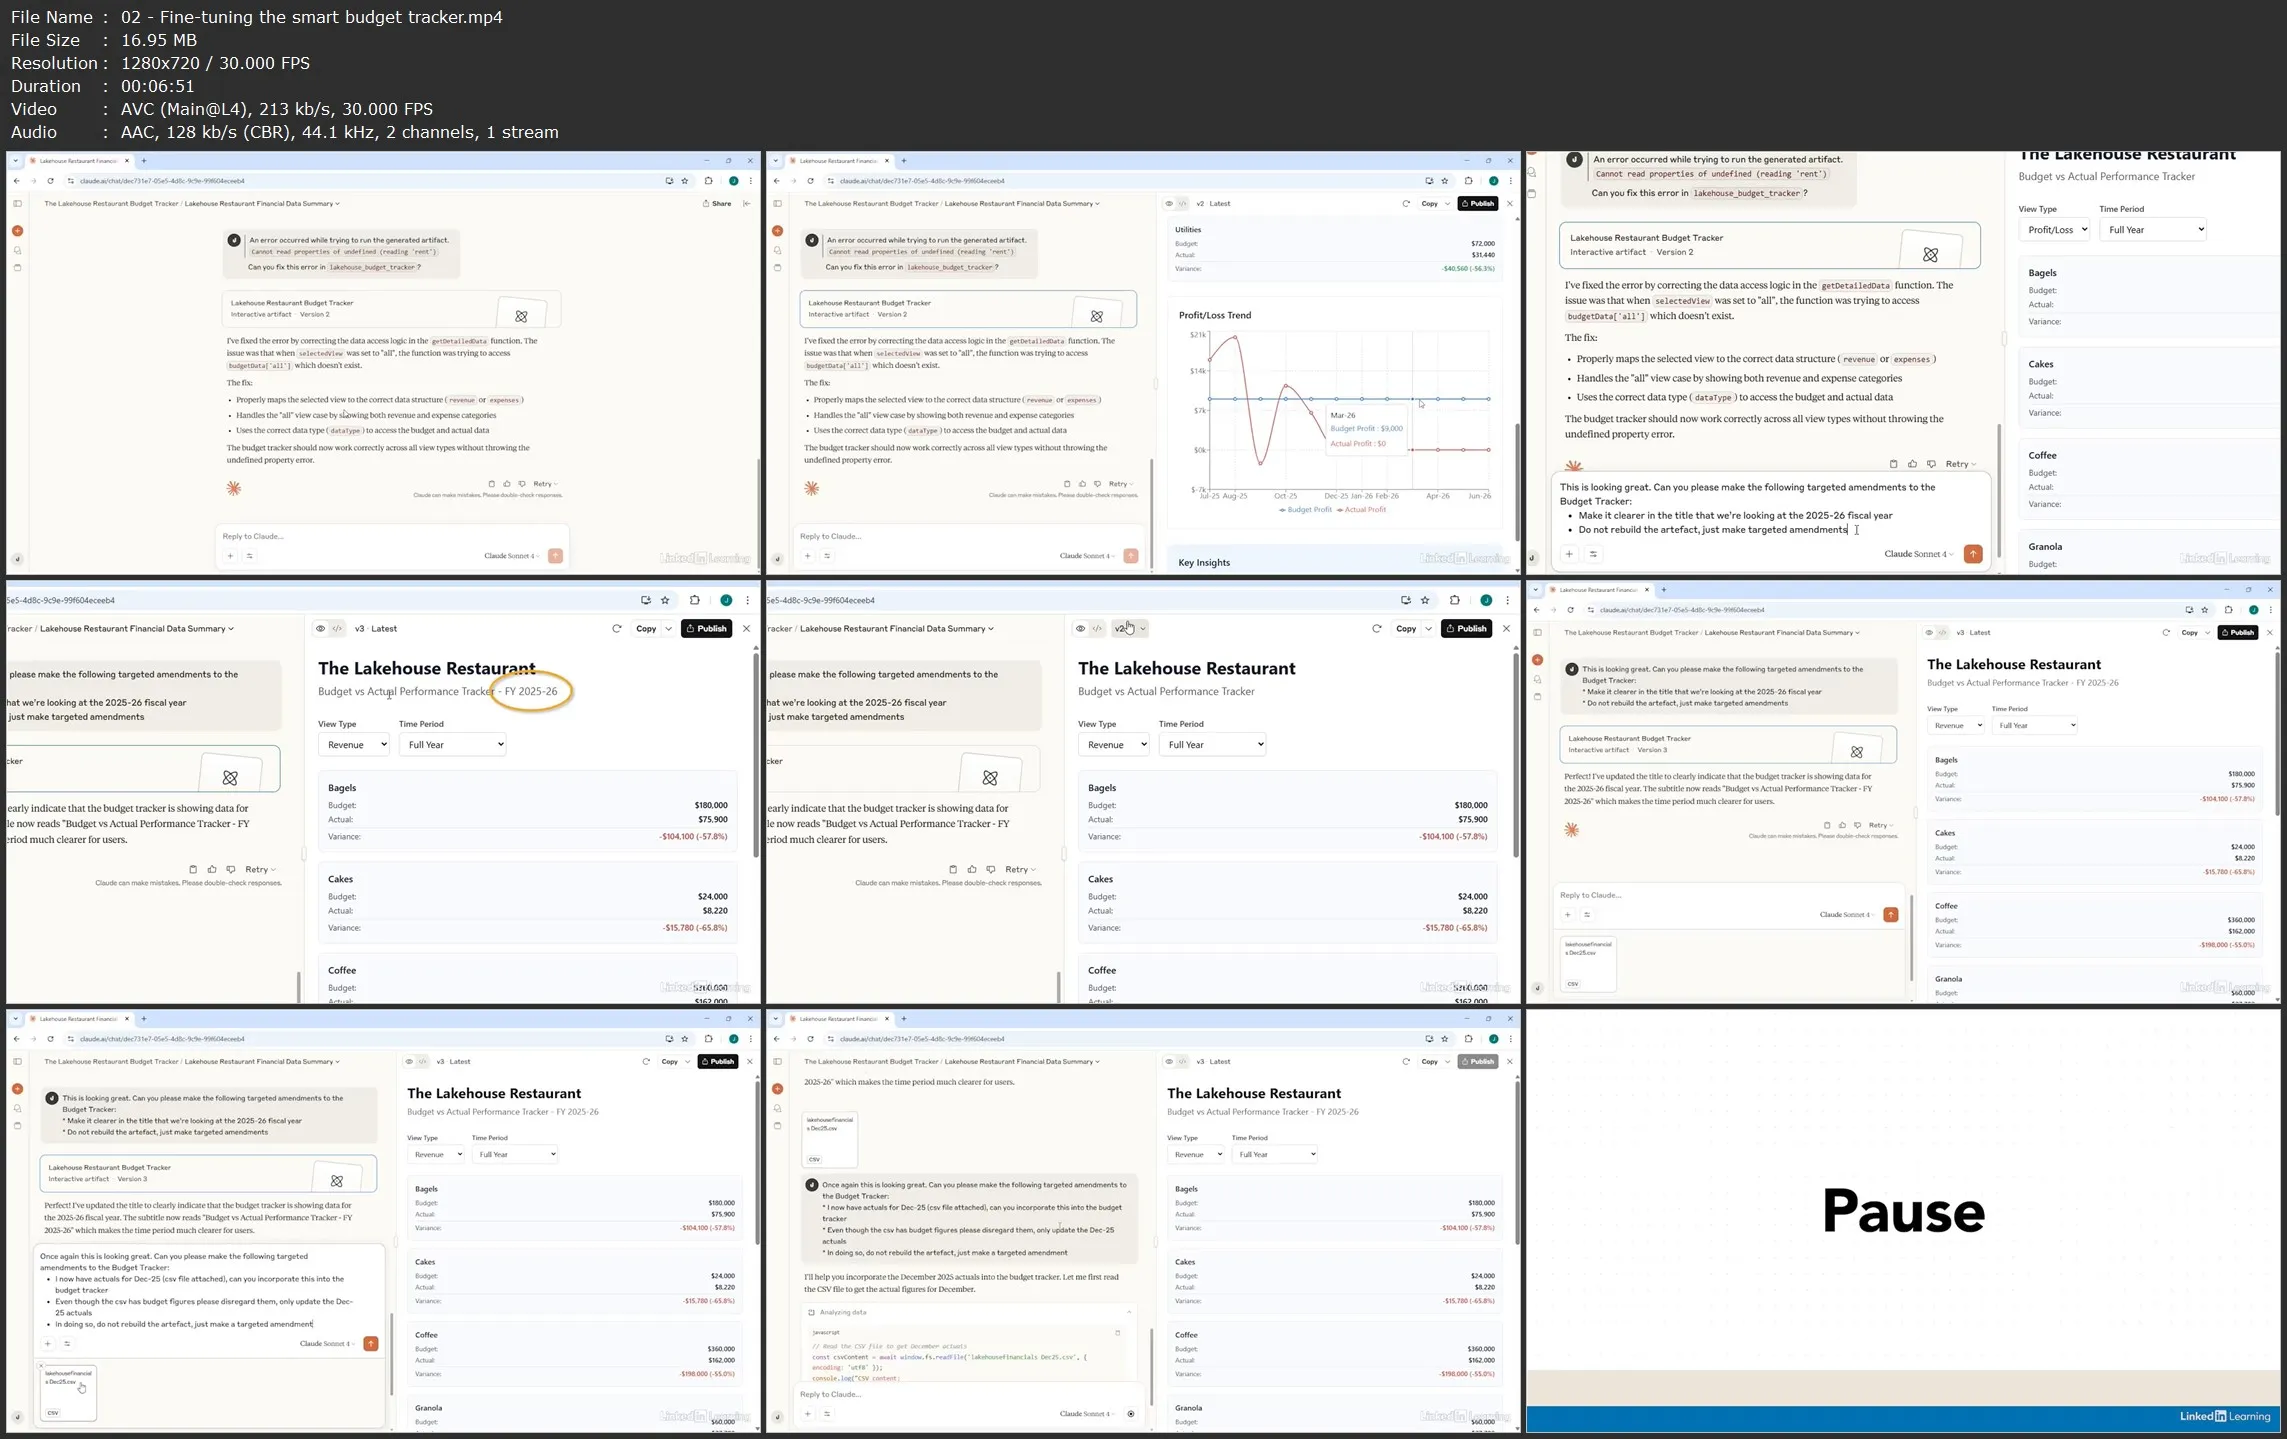2287x1439 pixels.
Task: Open the Full Year dropdown beside Profit/Loss
Action: 2152,230
